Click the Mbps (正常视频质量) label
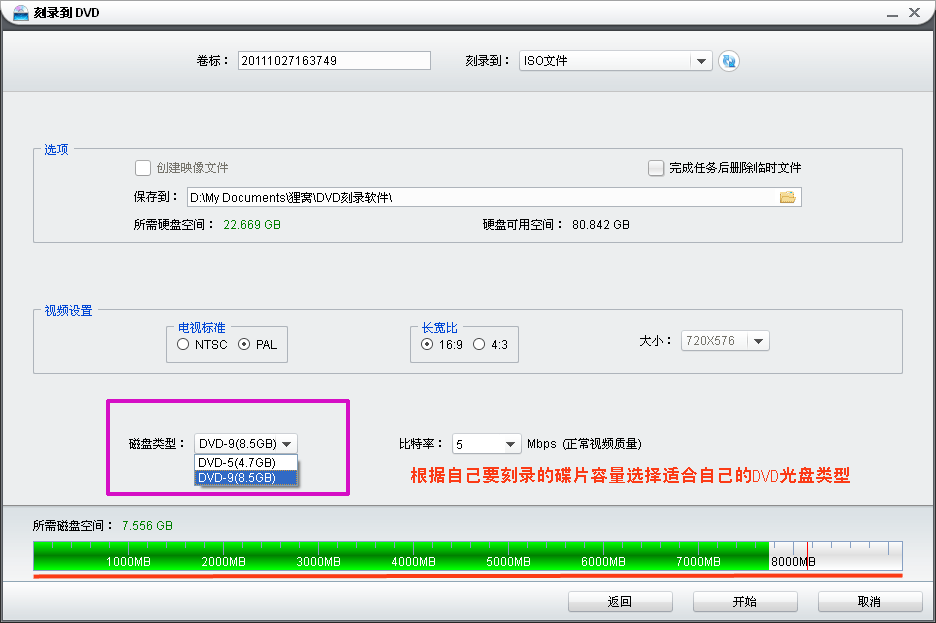Viewport: 936px width, 623px height. (584, 444)
